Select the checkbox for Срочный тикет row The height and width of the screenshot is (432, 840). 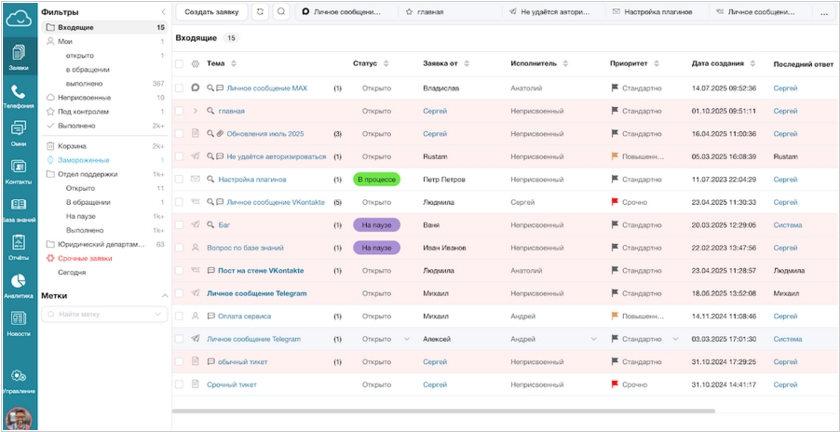click(x=180, y=384)
